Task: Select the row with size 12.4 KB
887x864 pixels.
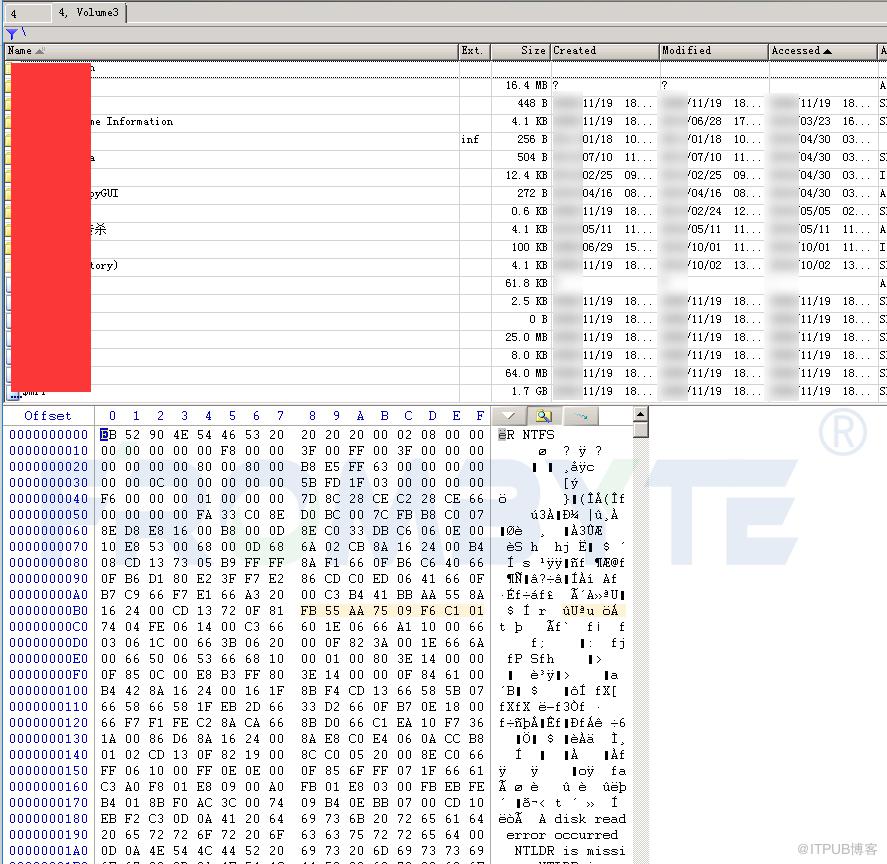Action: coord(445,175)
